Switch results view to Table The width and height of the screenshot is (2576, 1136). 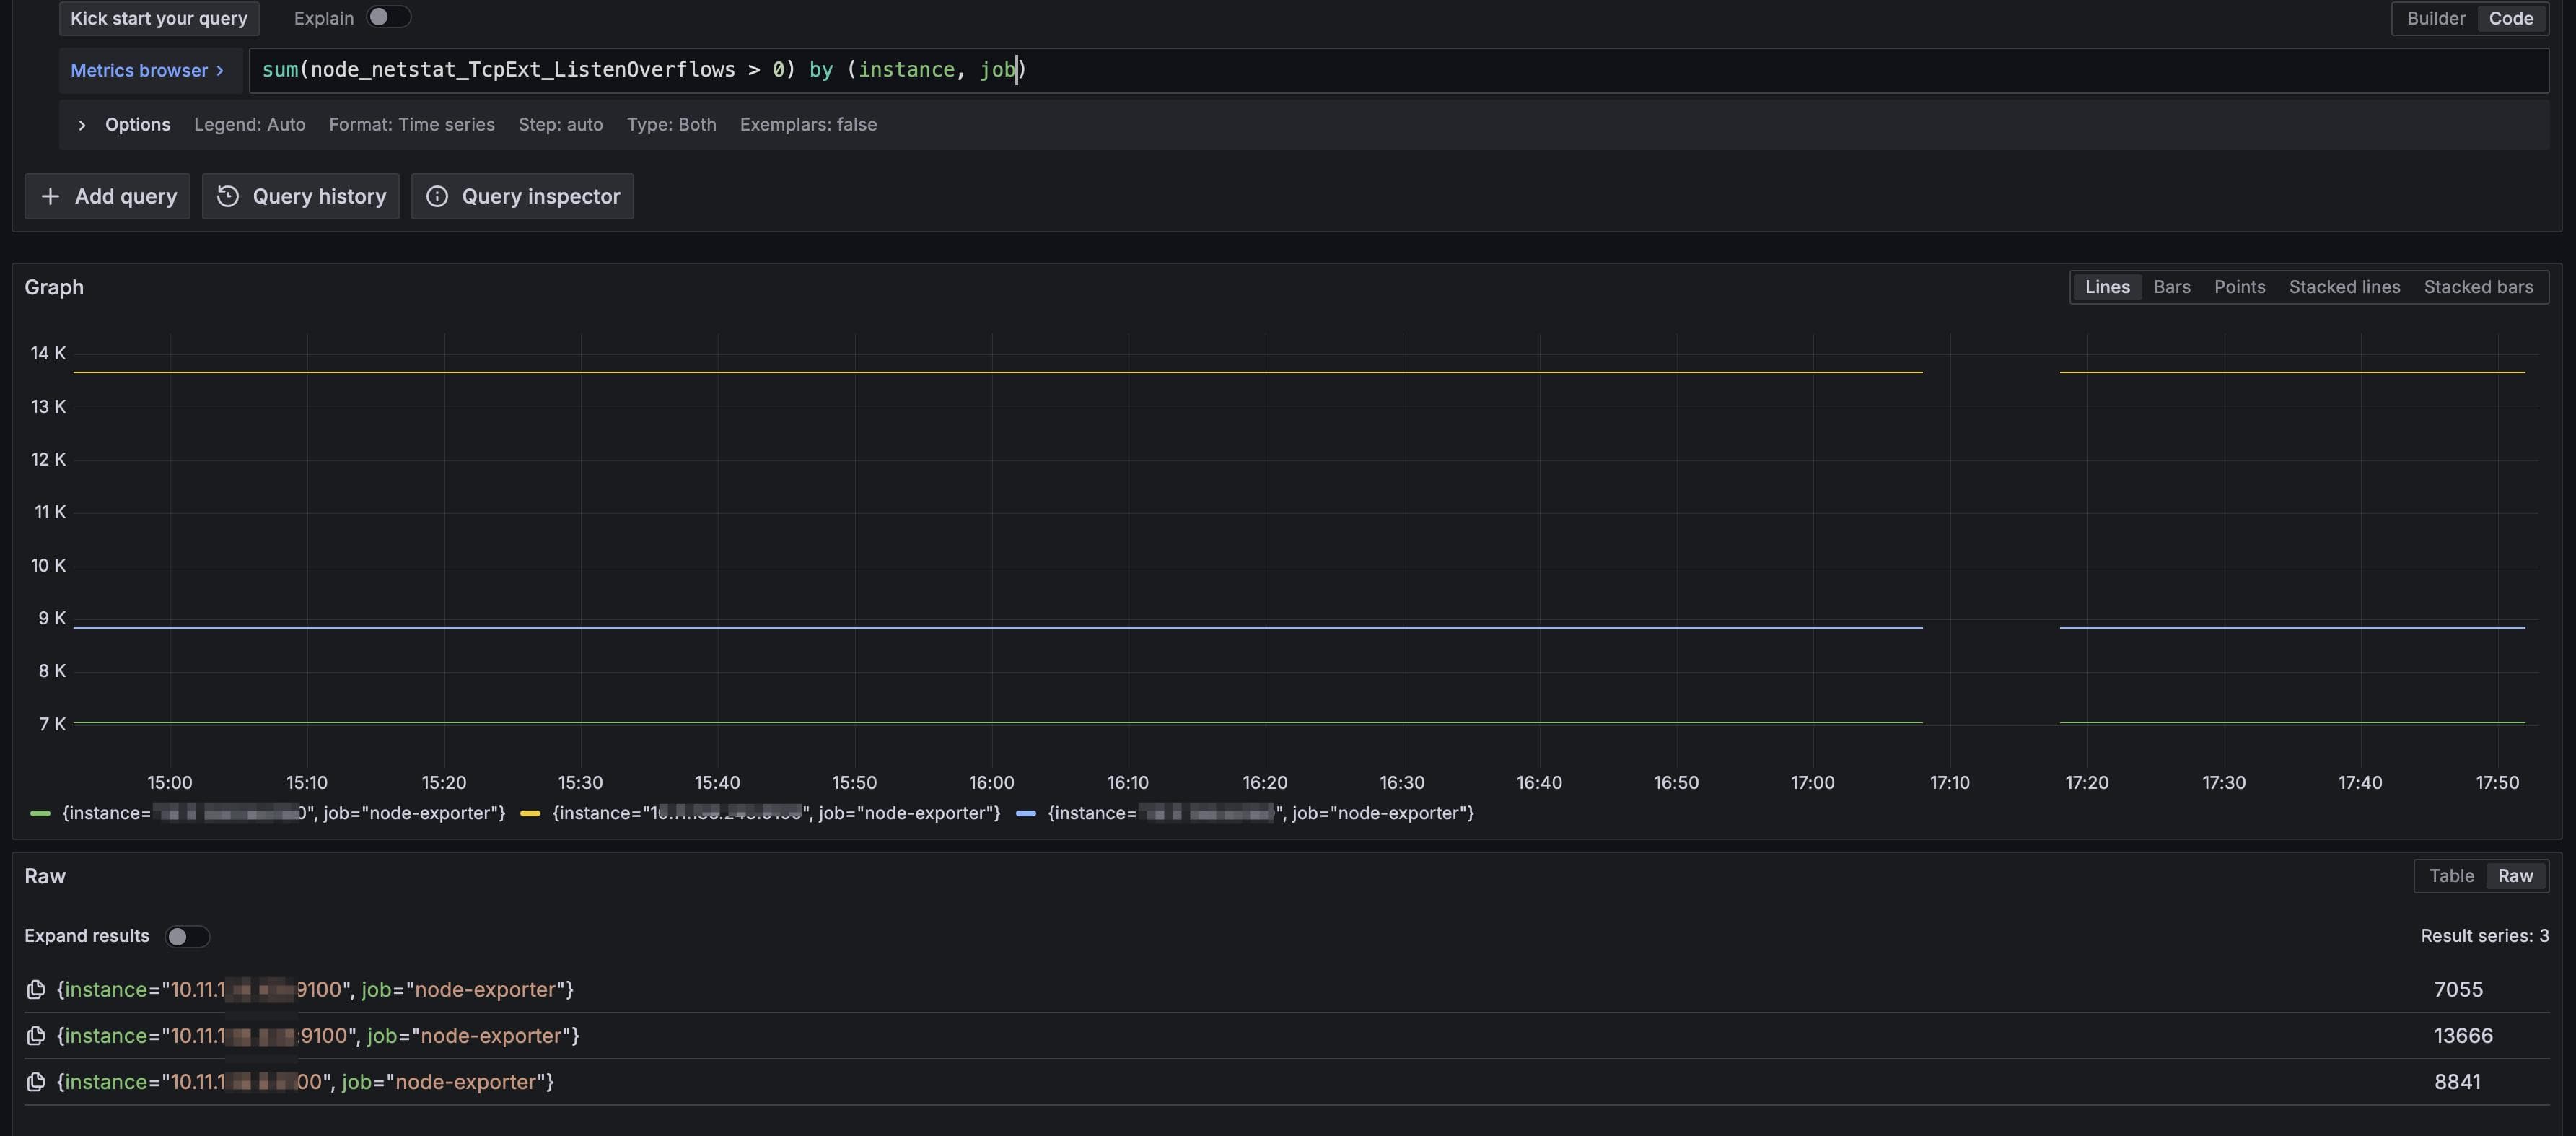[x=2451, y=876]
